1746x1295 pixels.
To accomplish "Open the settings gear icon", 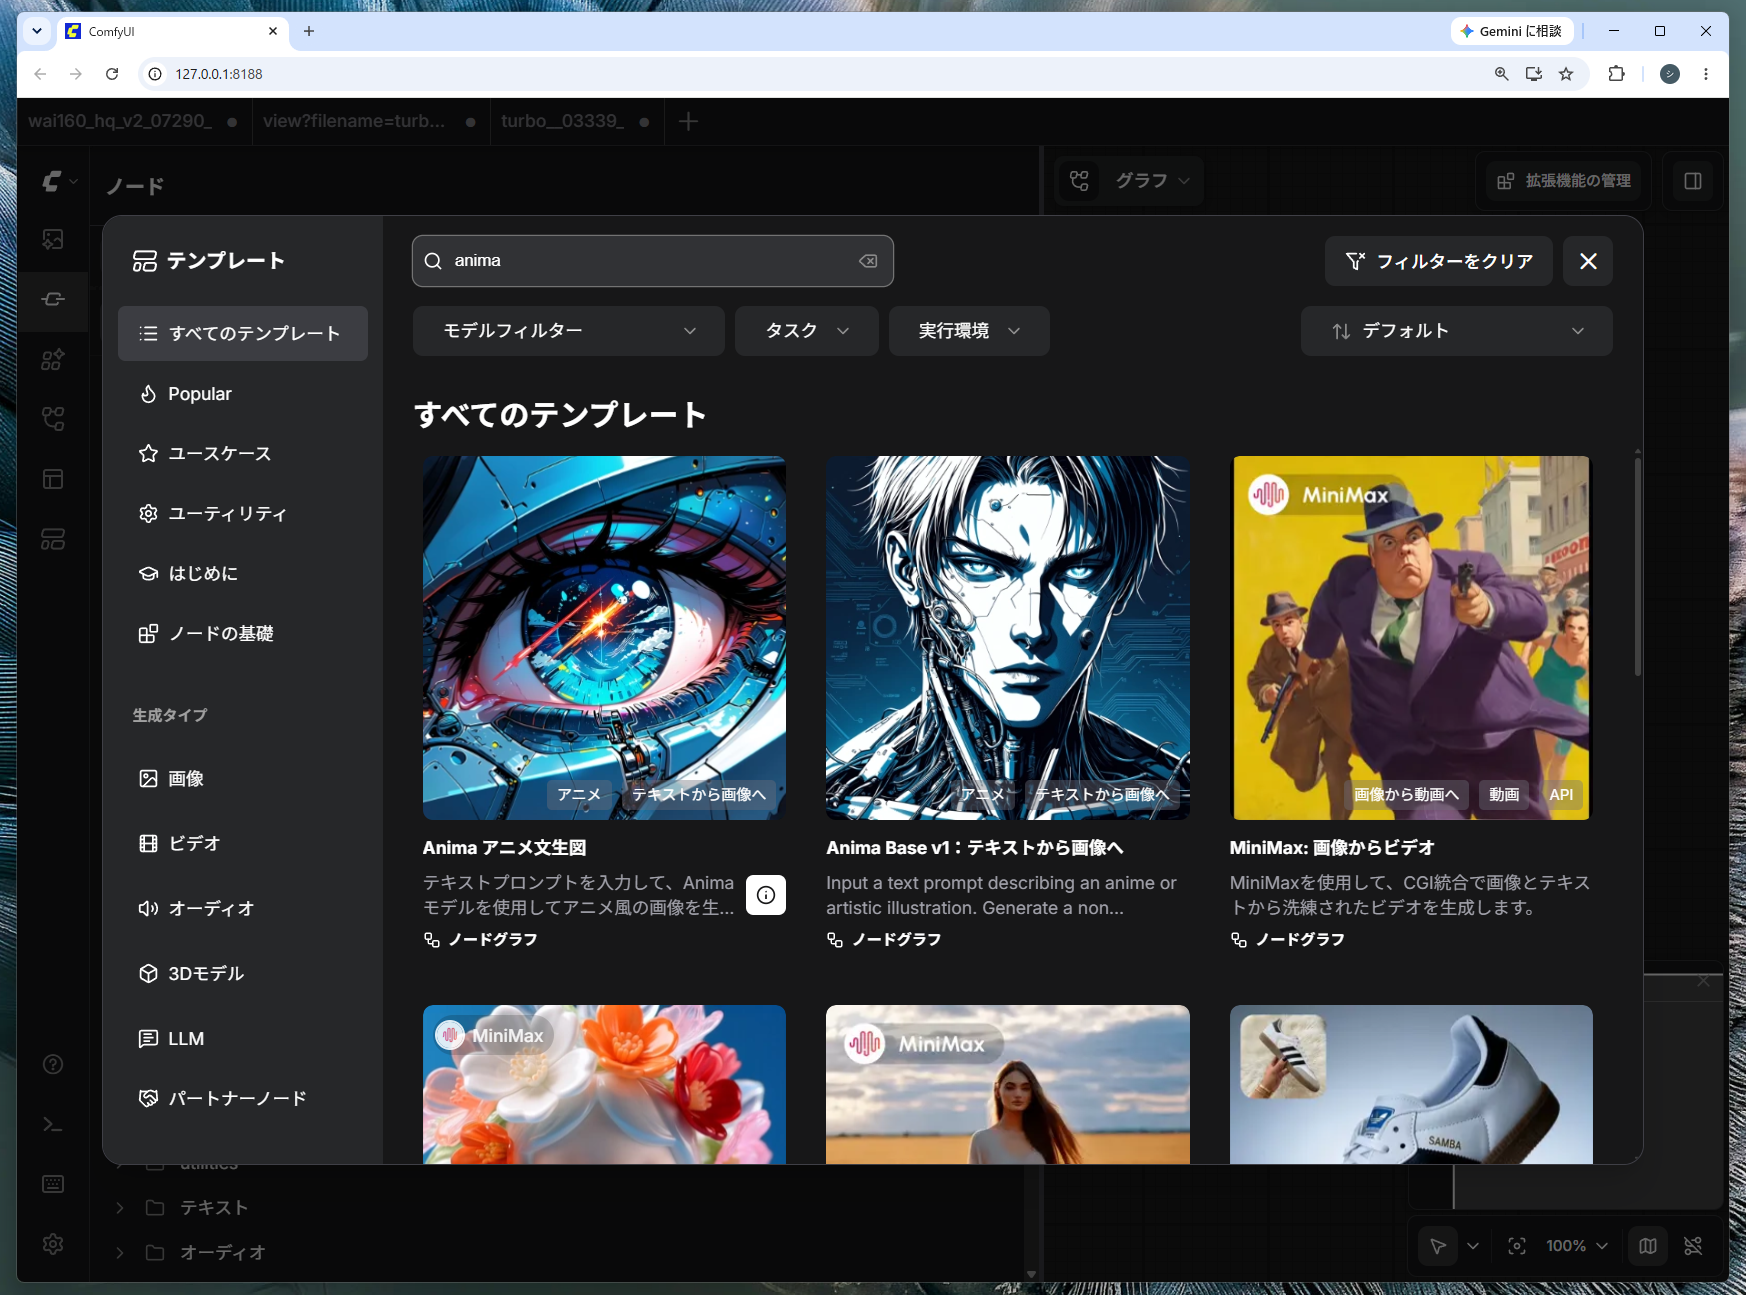I will point(53,1244).
